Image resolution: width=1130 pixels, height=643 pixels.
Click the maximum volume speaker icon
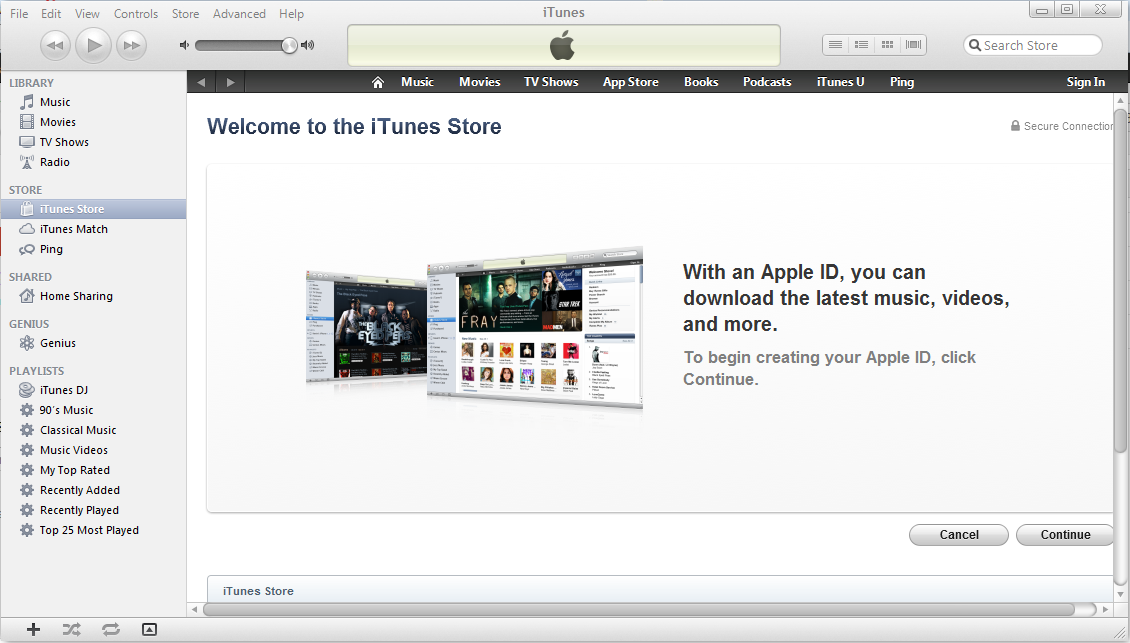click(308, 45)
